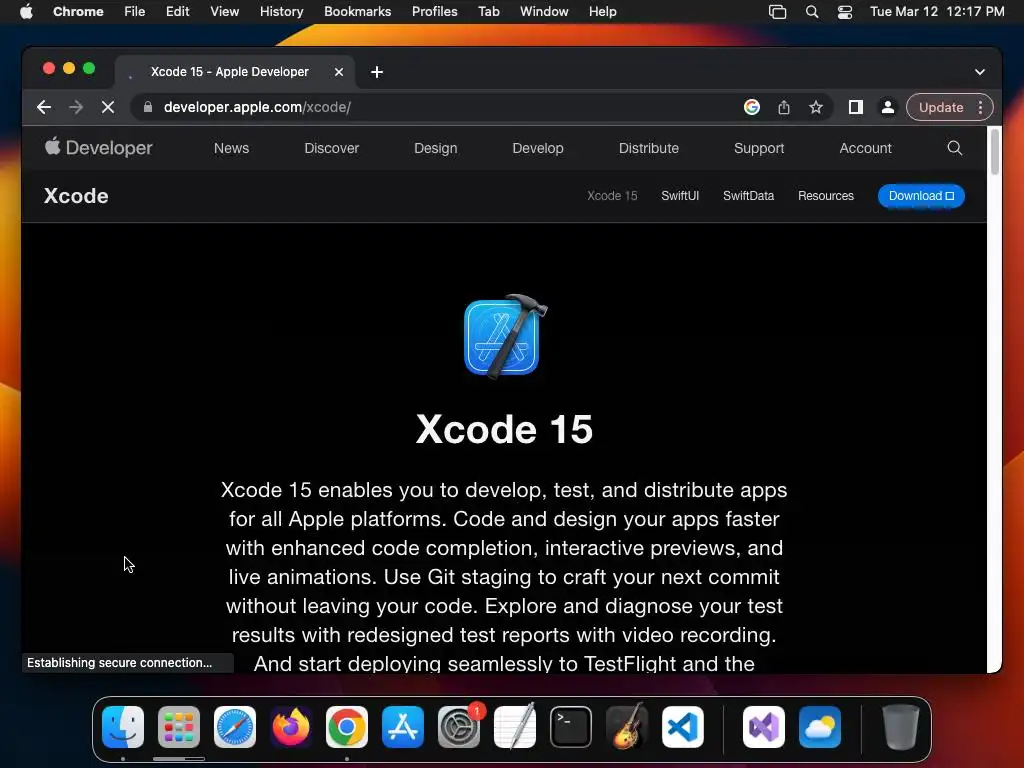This screenshot has height=768, width=1024.
Task: Open Stage Manager in menu bar
Action: click(777, 12)
